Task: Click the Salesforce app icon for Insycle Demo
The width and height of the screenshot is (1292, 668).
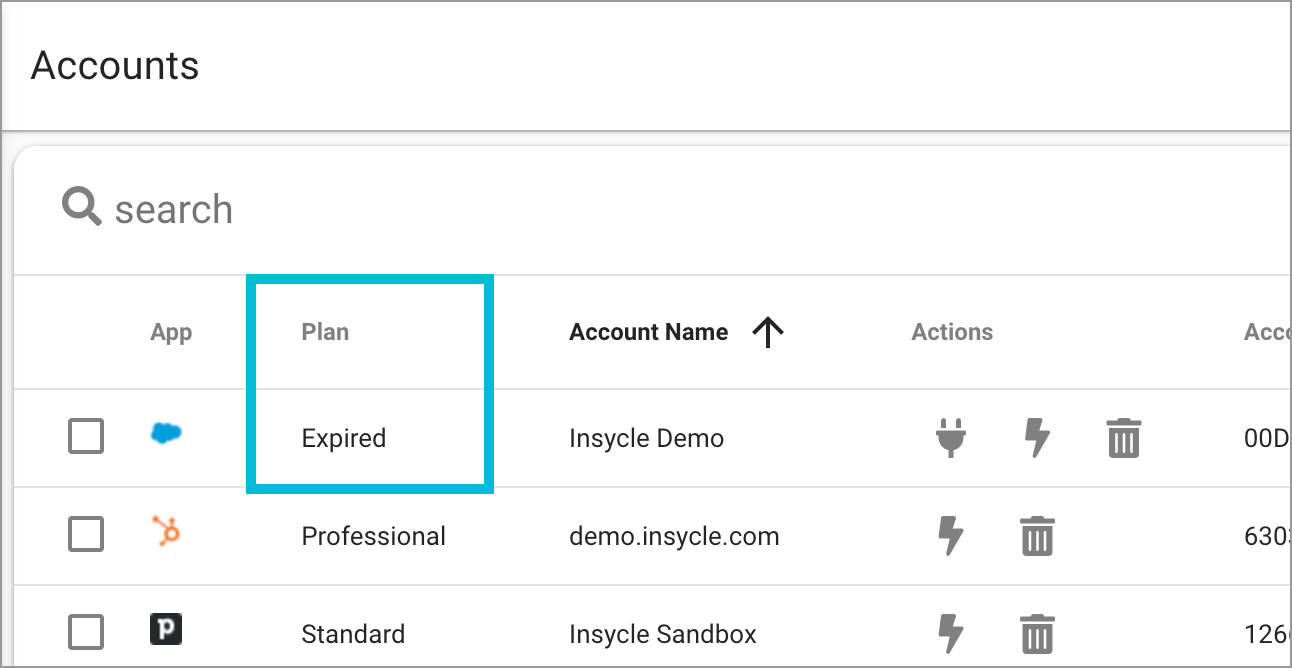Action: pos(166,434)
